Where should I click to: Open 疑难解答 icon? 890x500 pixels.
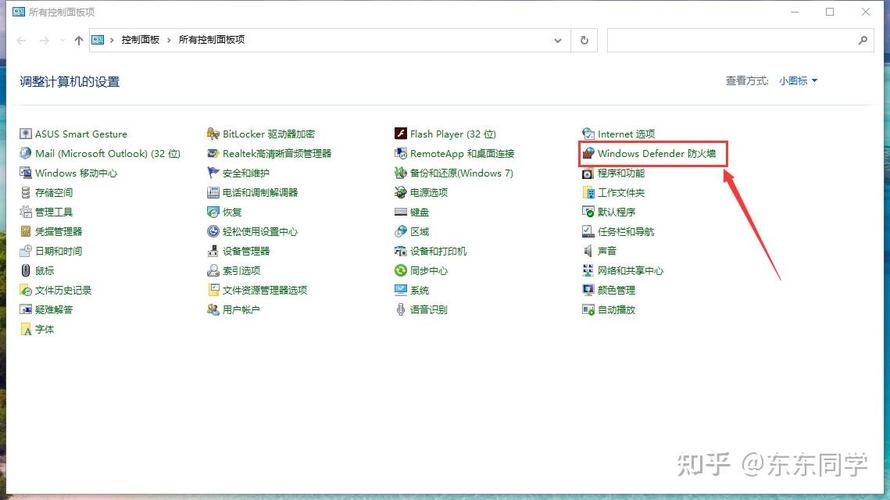coord(26,310)
